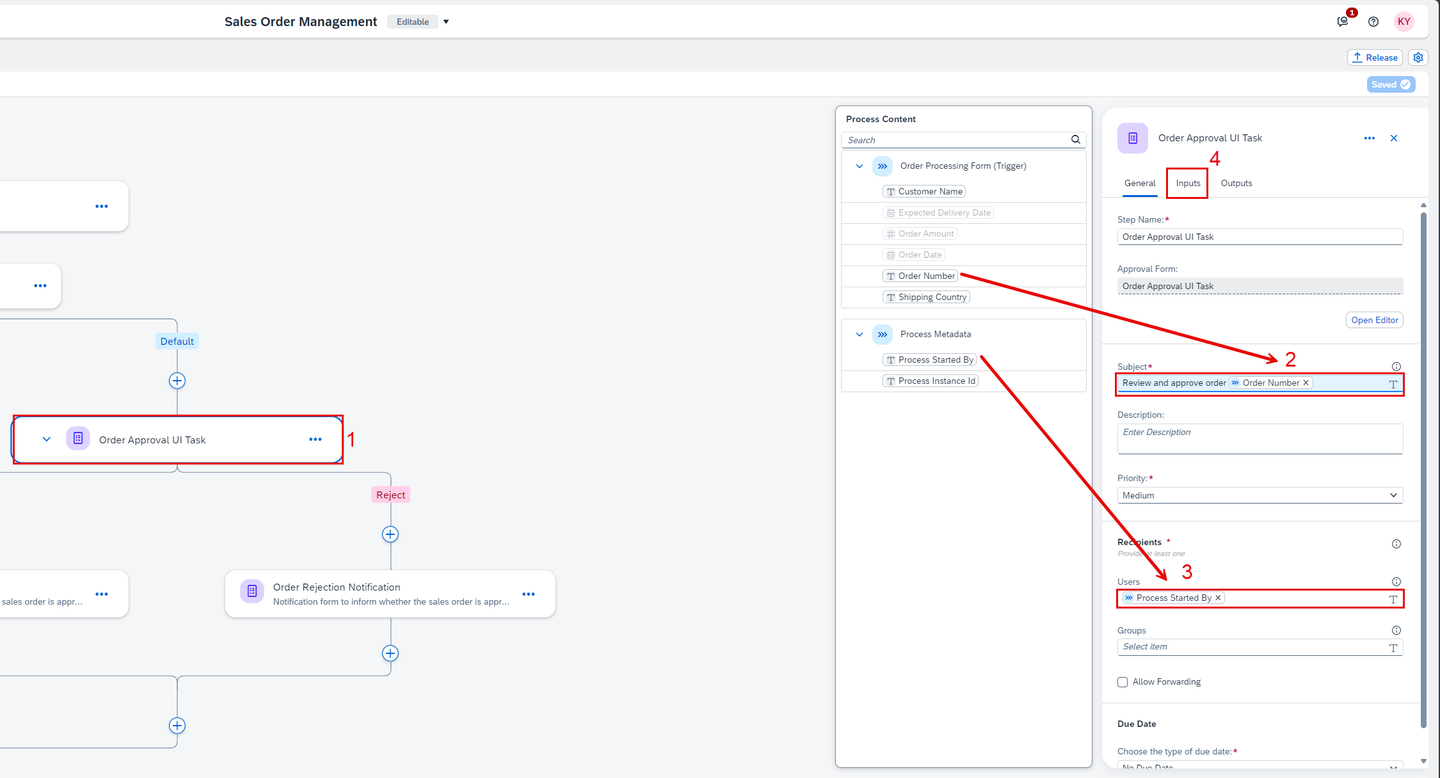This screenshot has width=1440, height=778.
Task: Enable the Allow Forwarding checkbox
Action: click(1122, 682)
